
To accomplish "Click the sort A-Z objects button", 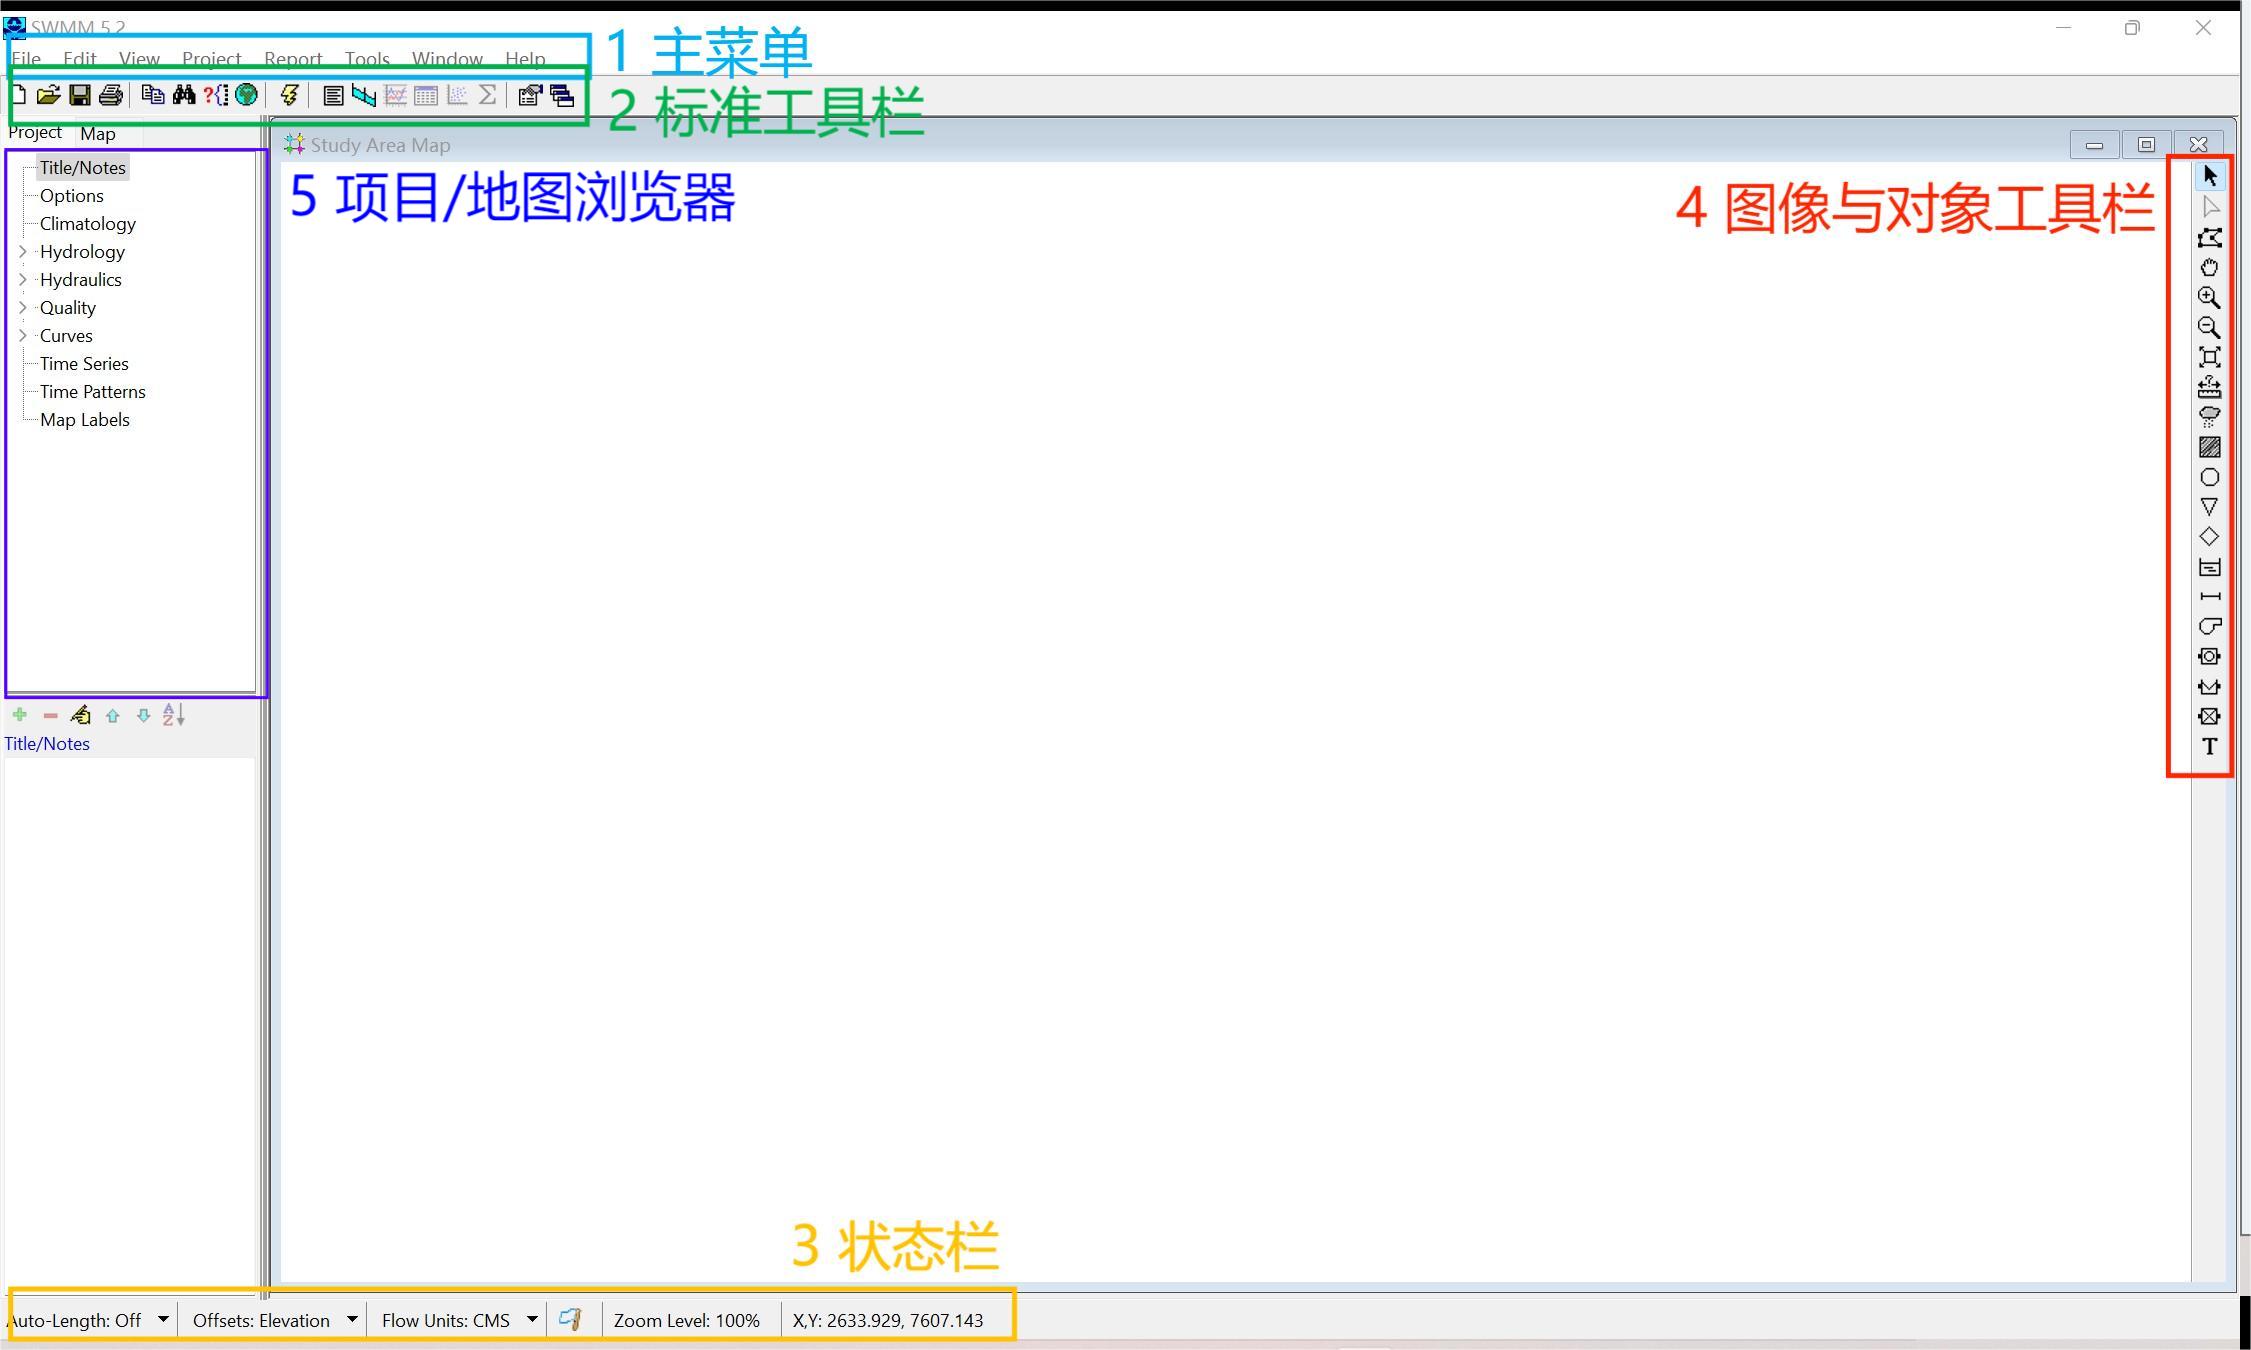I will tap(174, 715).
